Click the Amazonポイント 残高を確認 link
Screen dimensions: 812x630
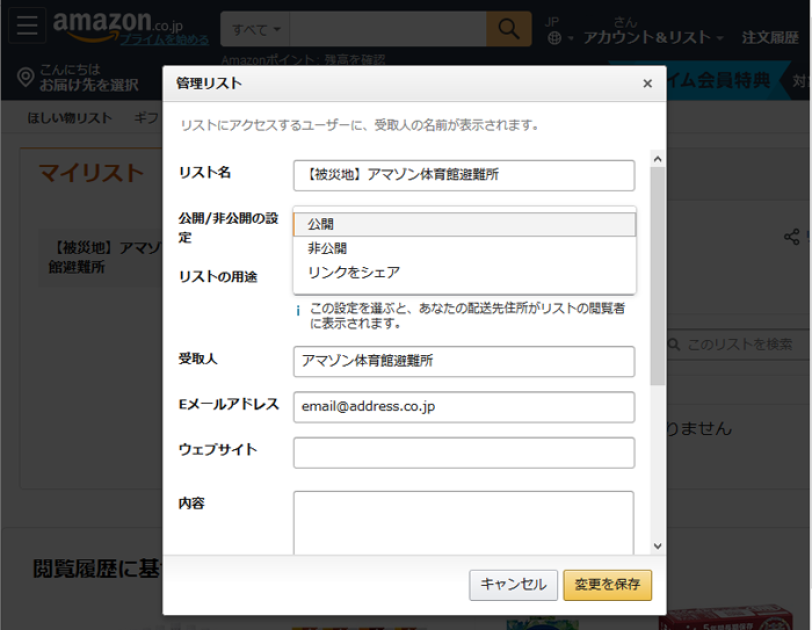click(303, 60)
